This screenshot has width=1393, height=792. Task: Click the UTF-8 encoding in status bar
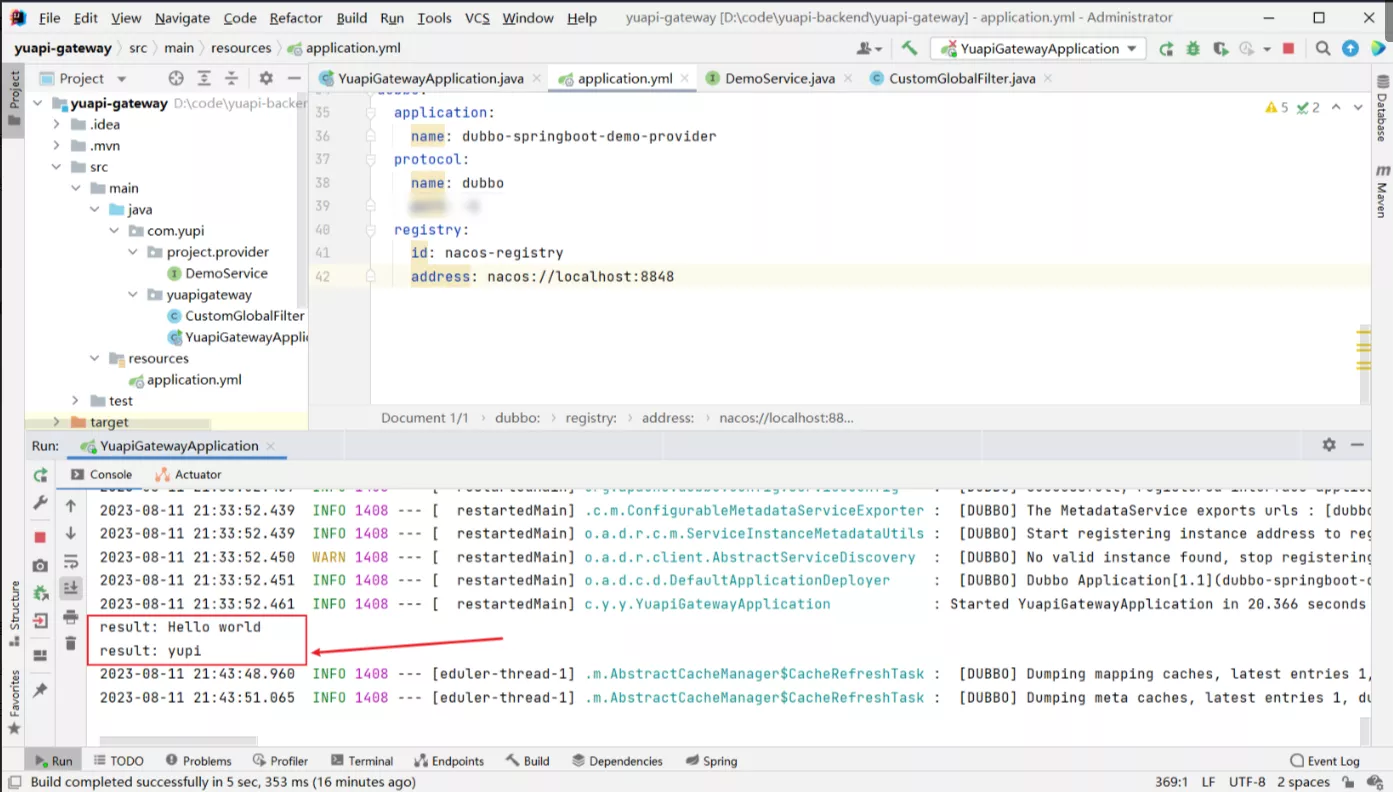click(1247, 782)
